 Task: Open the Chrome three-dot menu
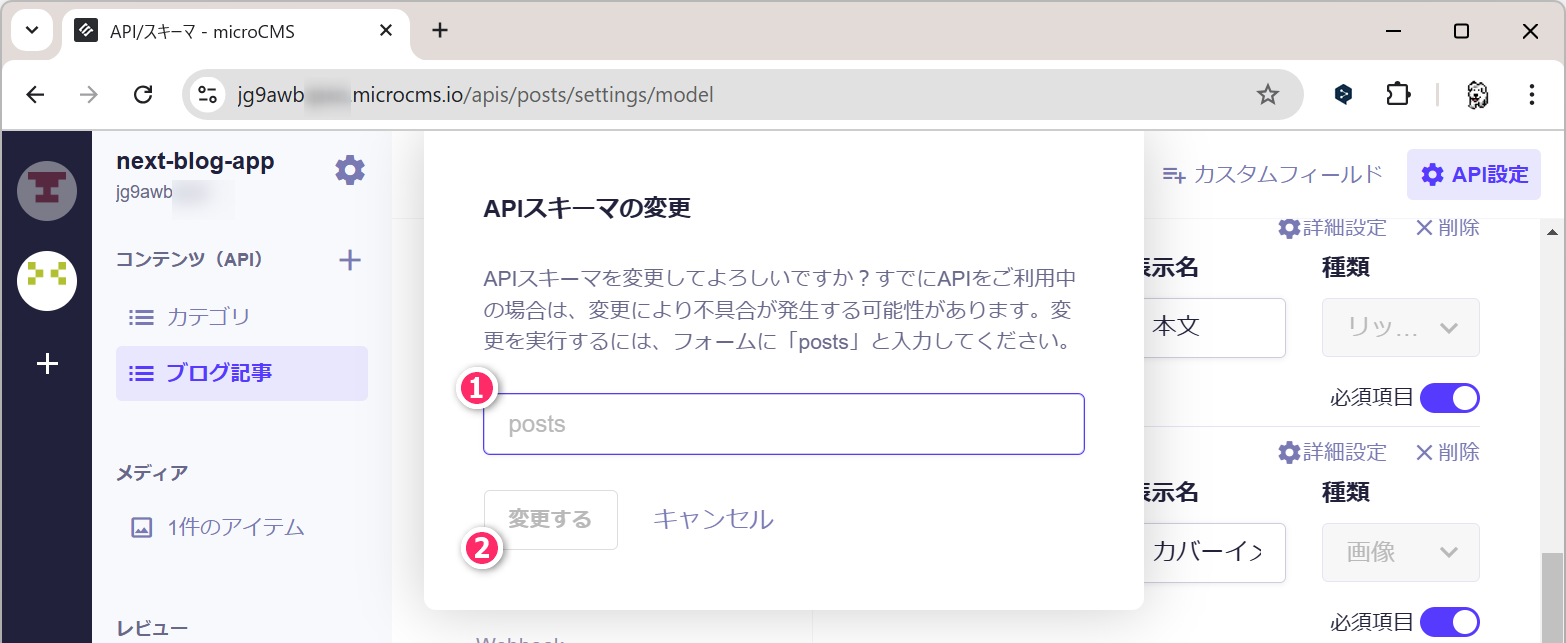1531,95
